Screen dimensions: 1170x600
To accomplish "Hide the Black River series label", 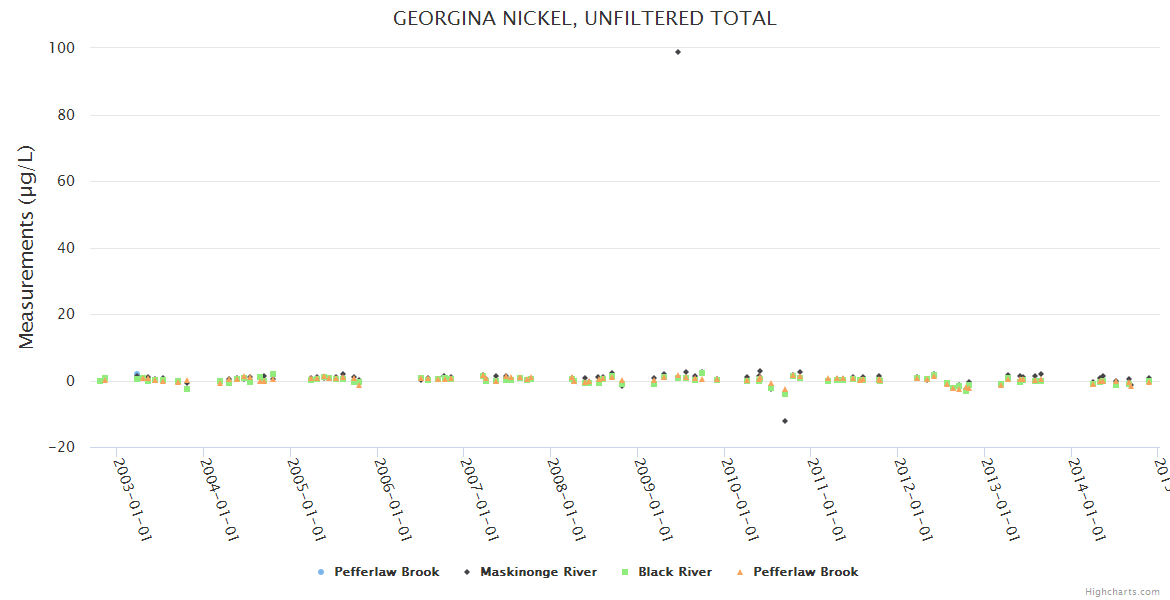I will point(675,572).
